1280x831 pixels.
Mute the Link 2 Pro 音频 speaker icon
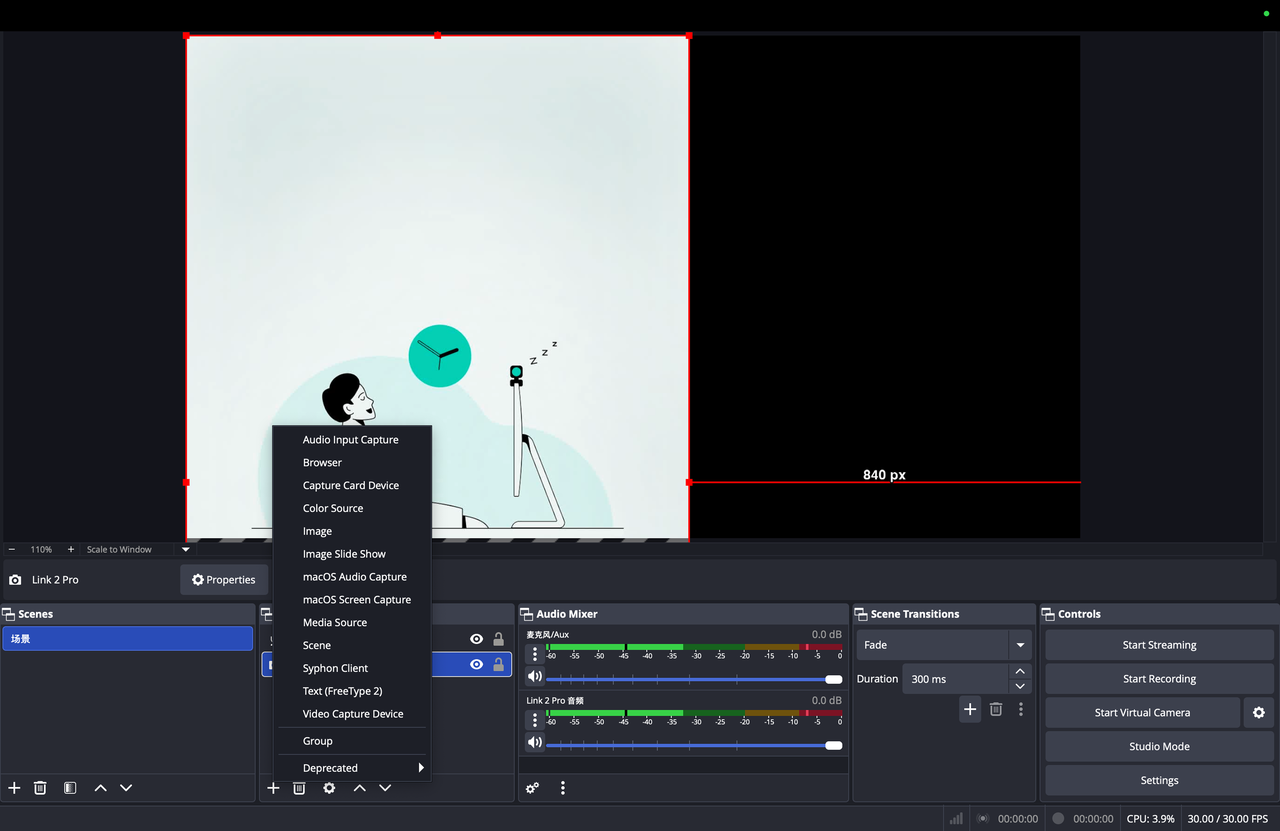(535, 742)
